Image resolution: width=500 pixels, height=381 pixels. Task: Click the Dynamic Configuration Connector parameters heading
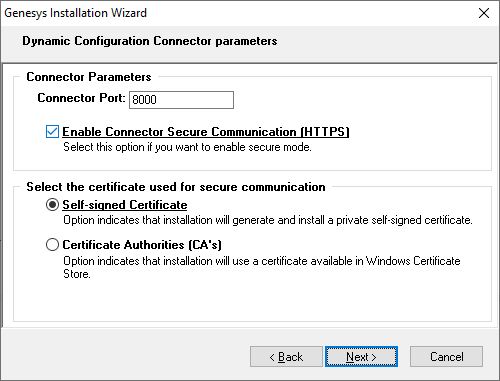150,41
